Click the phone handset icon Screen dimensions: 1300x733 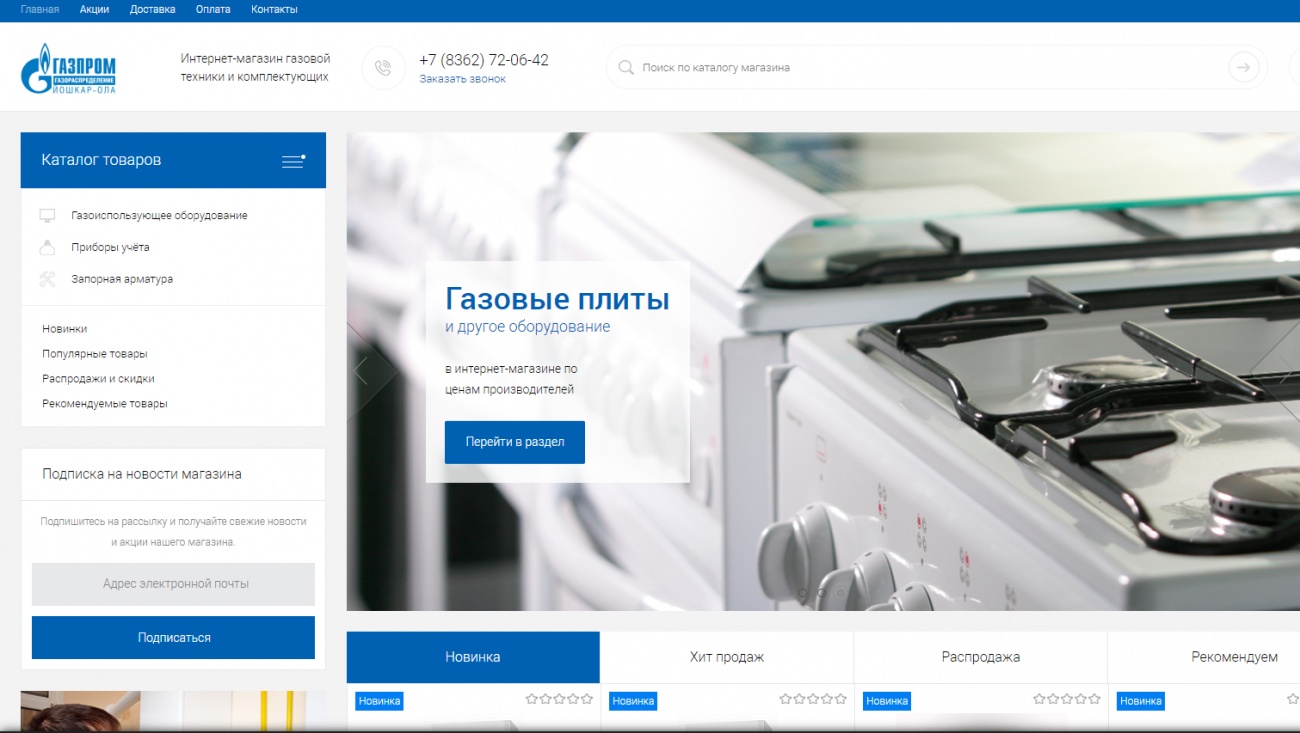[x=383, y=68]
